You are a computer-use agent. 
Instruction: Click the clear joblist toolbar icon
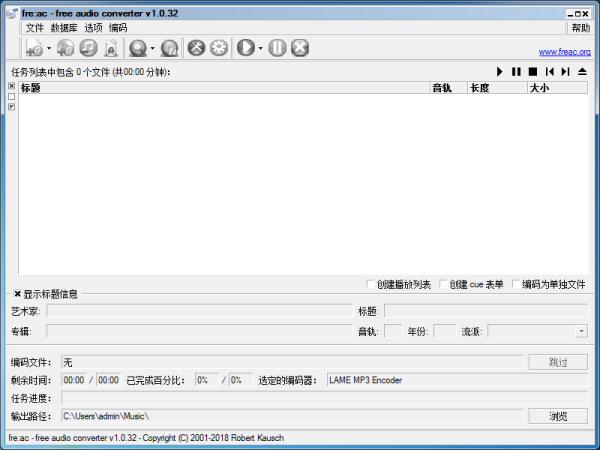coord(111,47)
